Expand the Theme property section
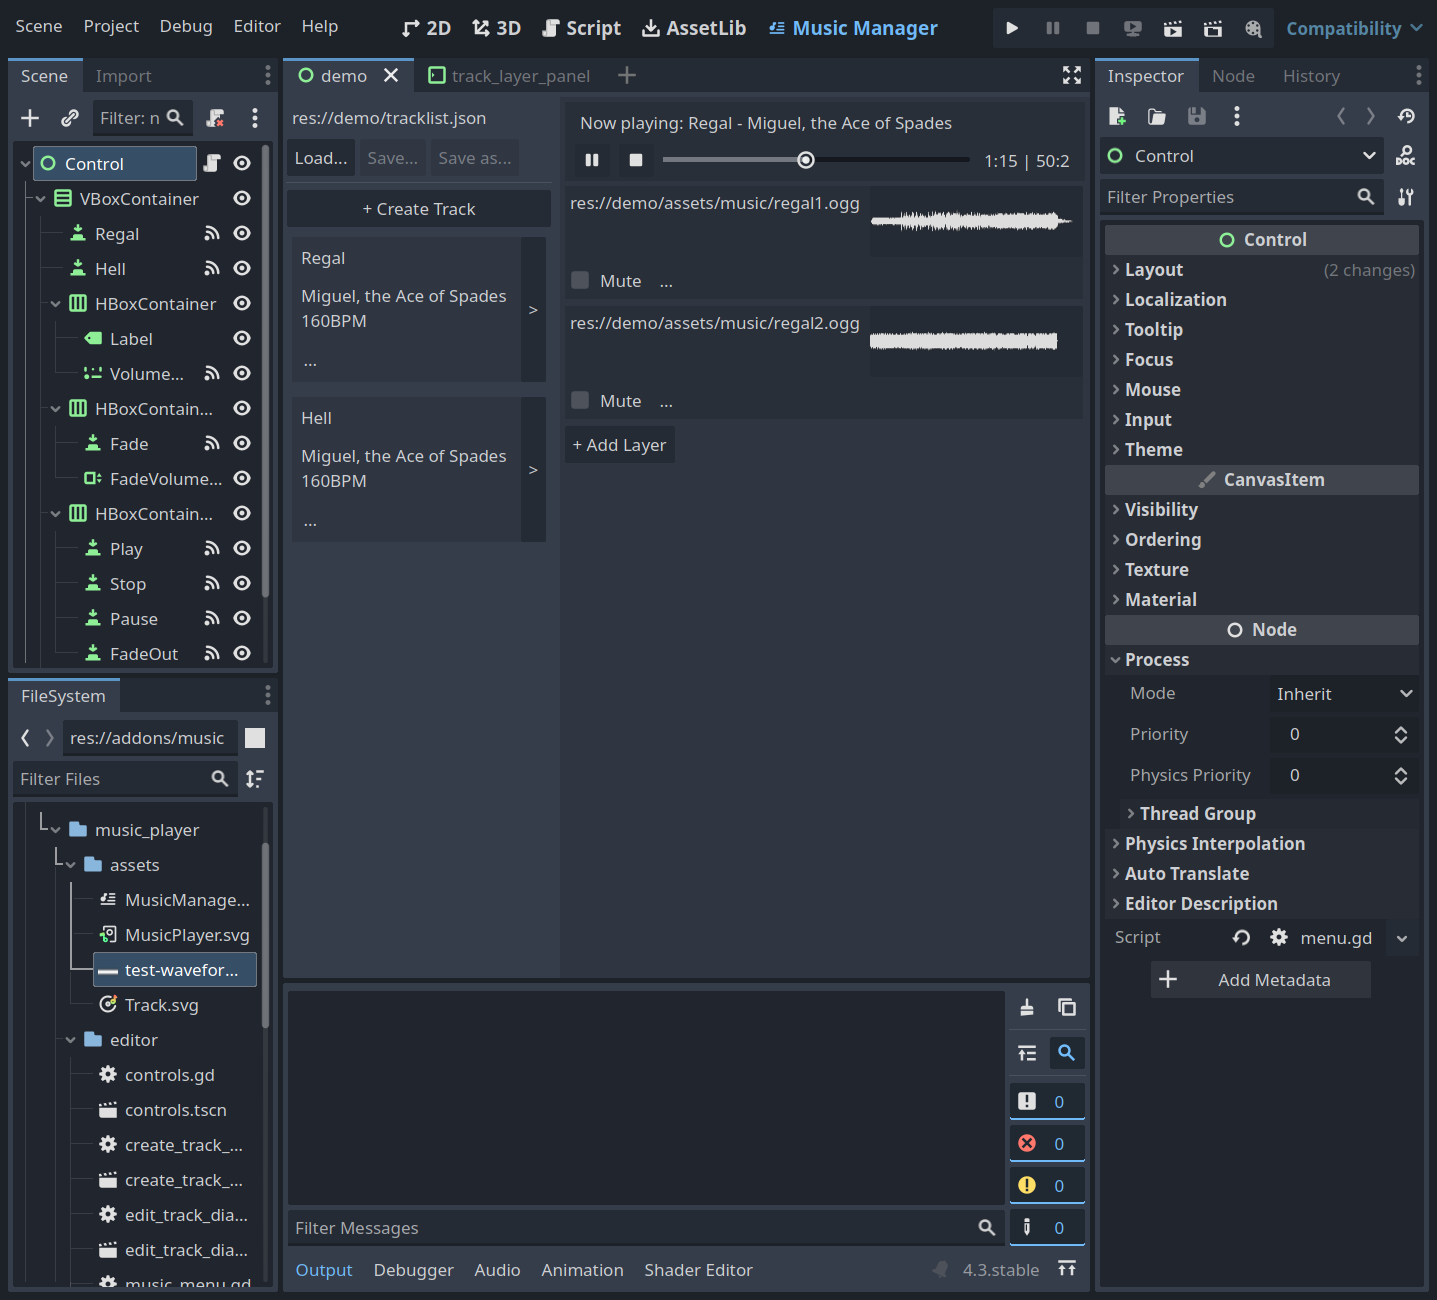 [x=1262, y=450]
